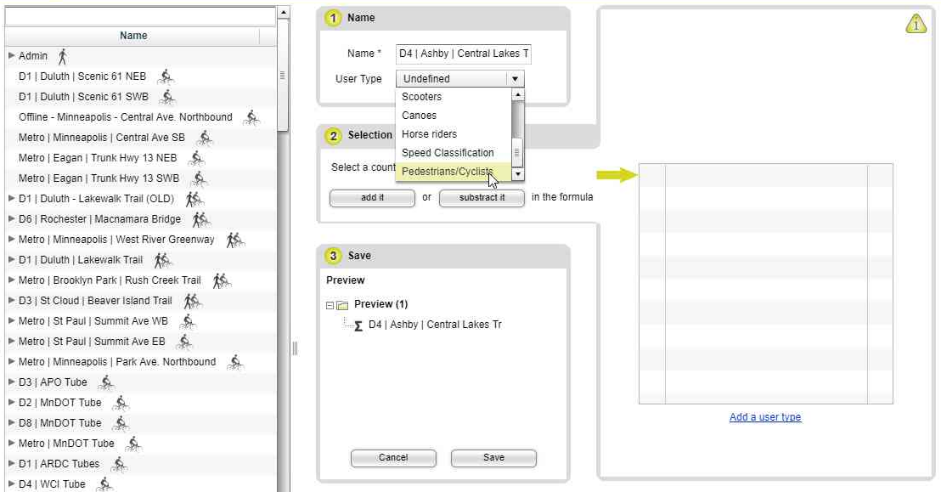Click icon next to Macnamara Bridge
The height and width of the screenshot is (492, 941).
coord(201,219)
